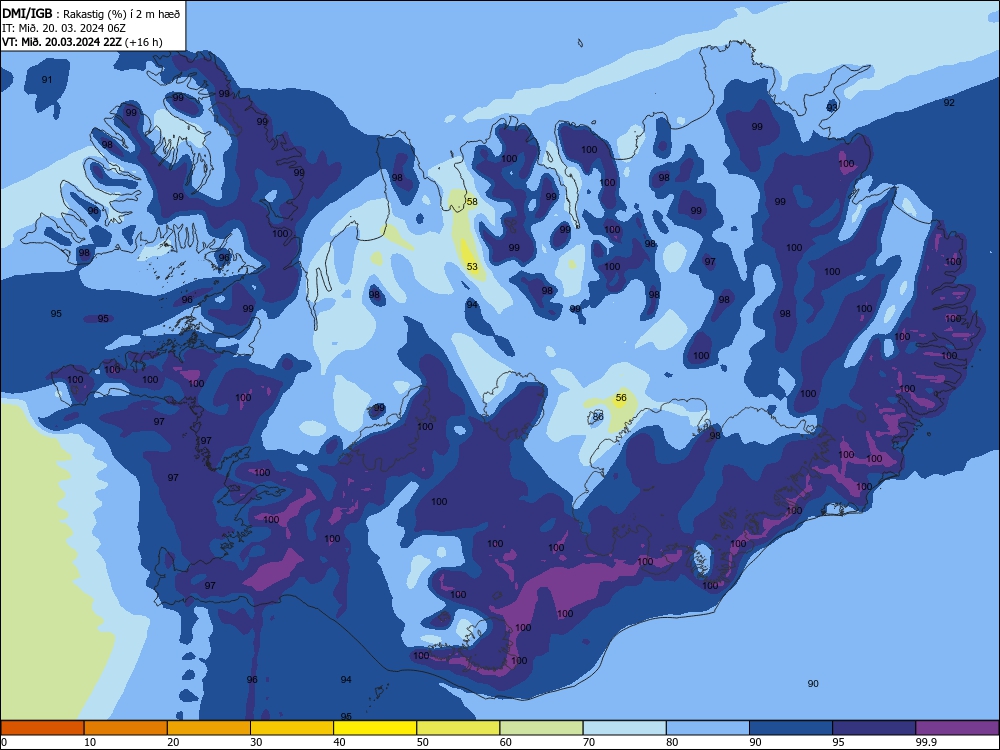1000x750 pixels.
Task: Click the '99.9' tick label on color scale
Action: click(x=926, y=742)
